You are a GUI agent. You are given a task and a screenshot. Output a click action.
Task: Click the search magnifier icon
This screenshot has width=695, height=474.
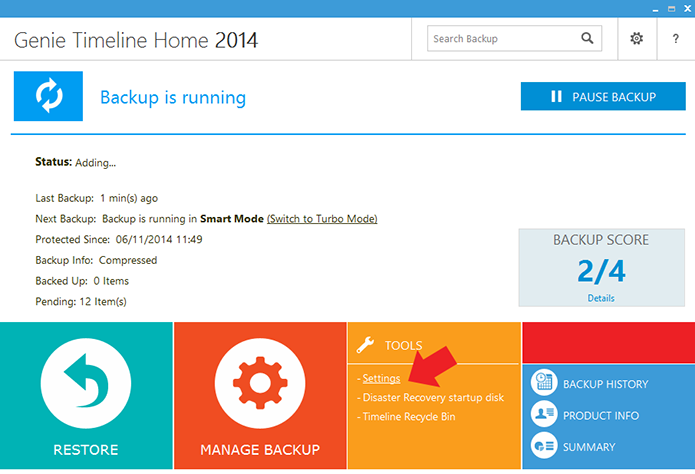tap(587, 38)
